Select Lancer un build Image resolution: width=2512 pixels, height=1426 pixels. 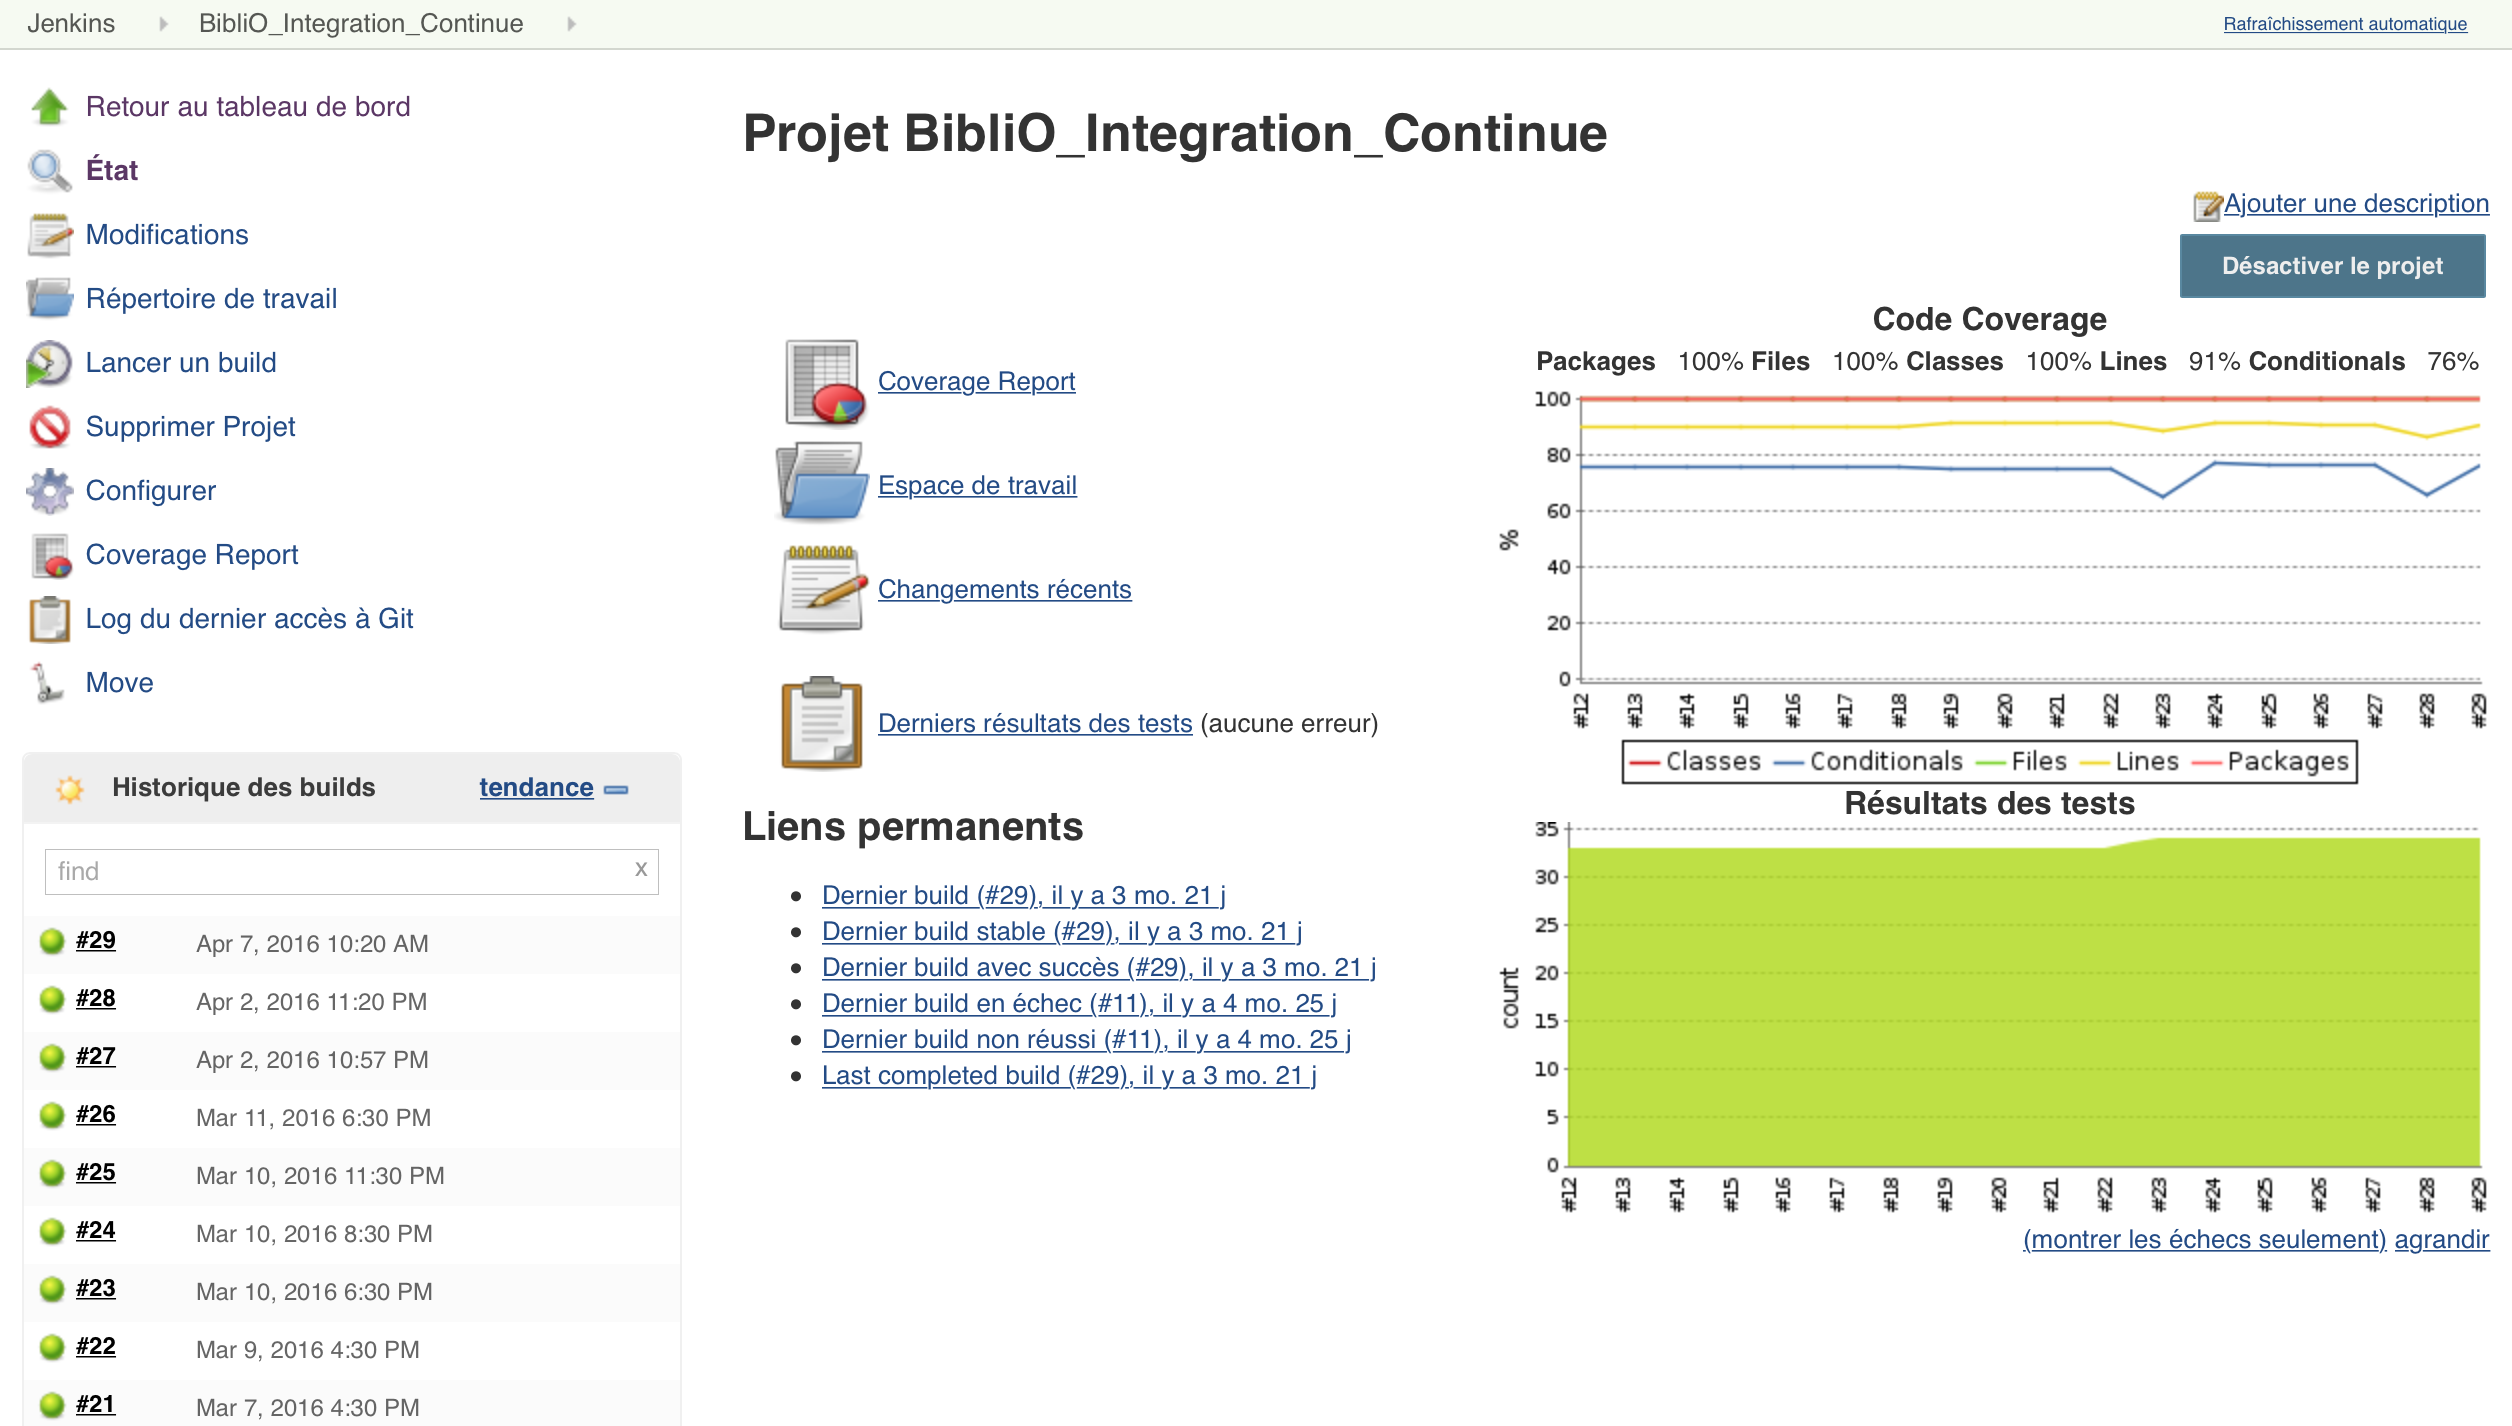tap(181, 362)
